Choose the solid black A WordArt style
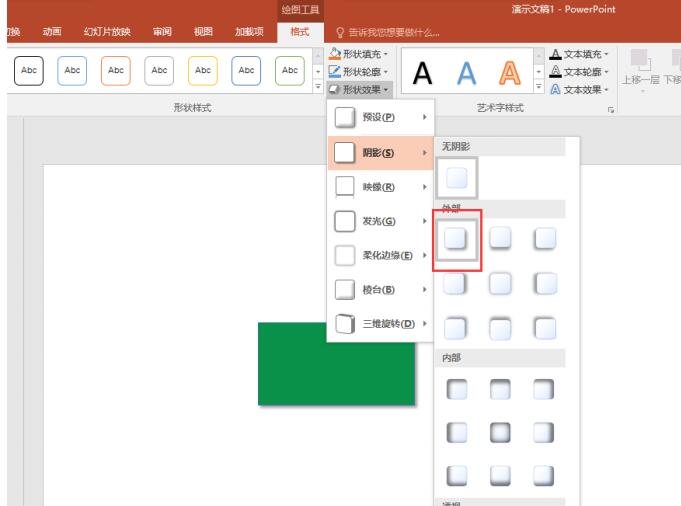This screenshot has height=506, width=681. (422, 72)
